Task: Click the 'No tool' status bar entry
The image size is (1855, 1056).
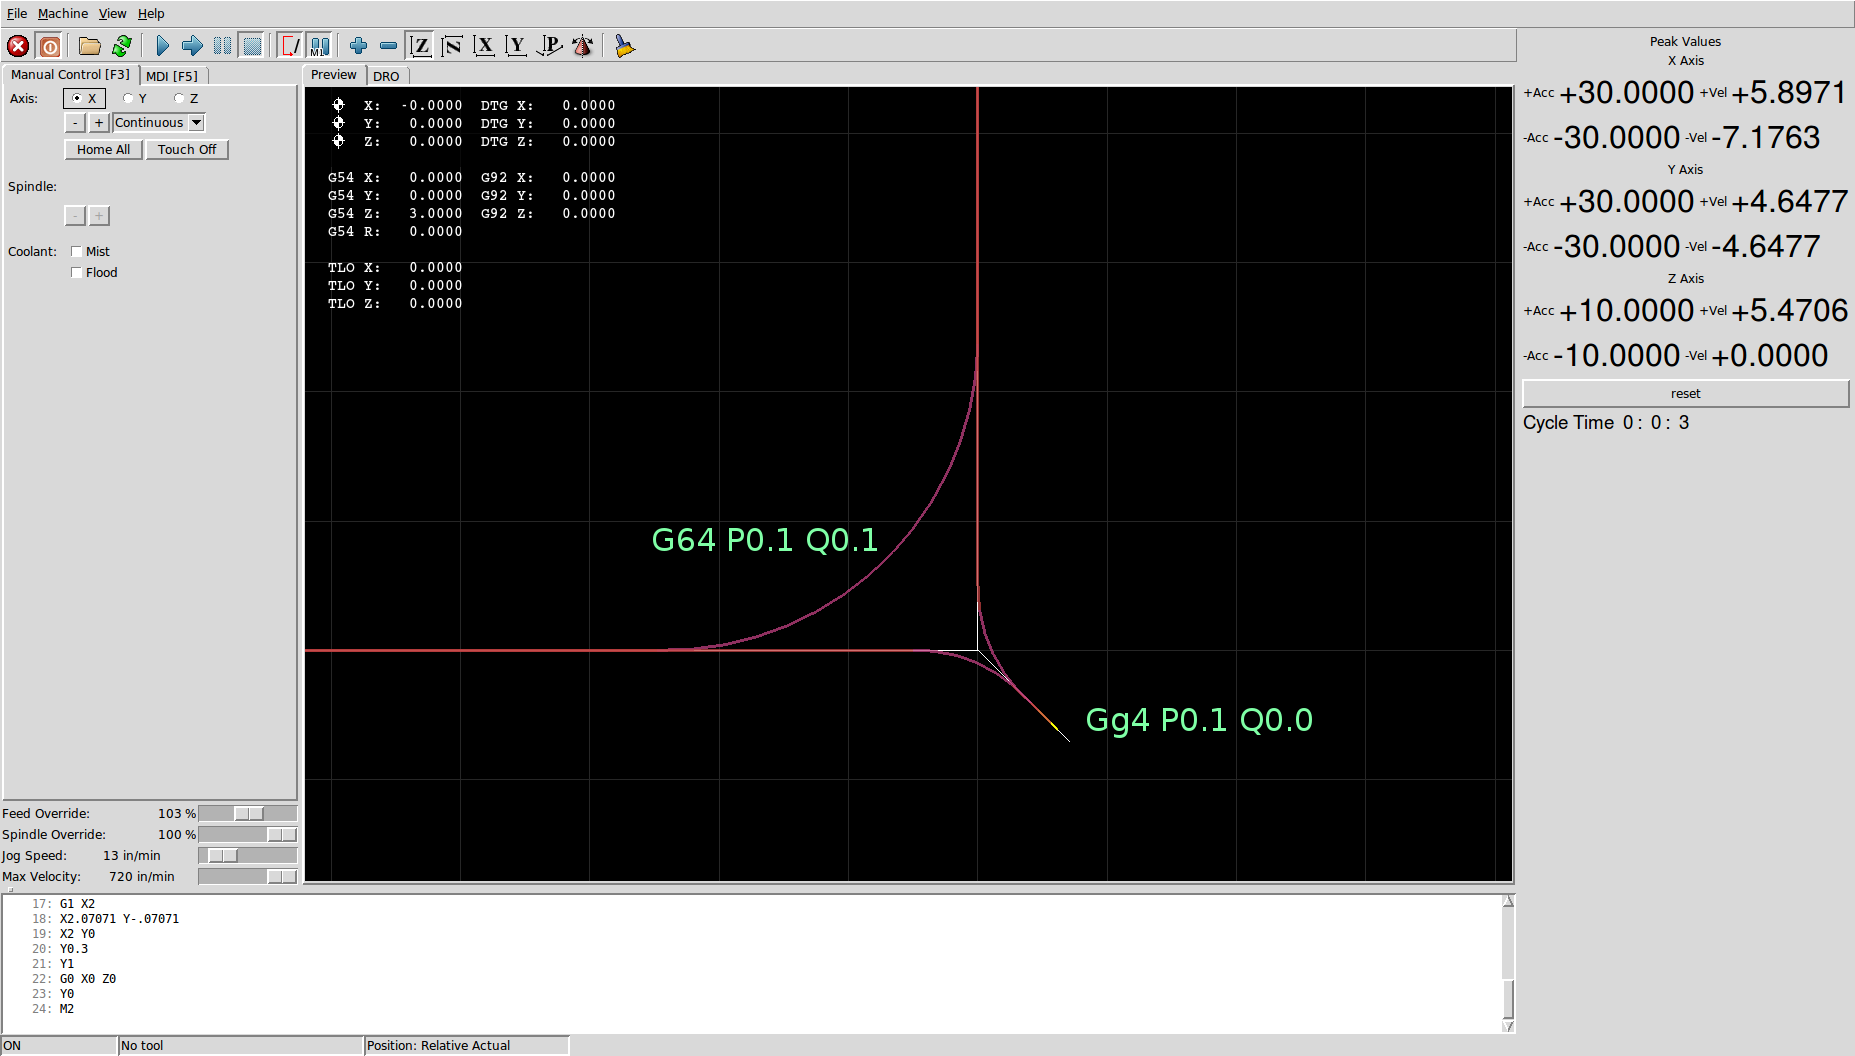Action: click(x=240, y=1046)
